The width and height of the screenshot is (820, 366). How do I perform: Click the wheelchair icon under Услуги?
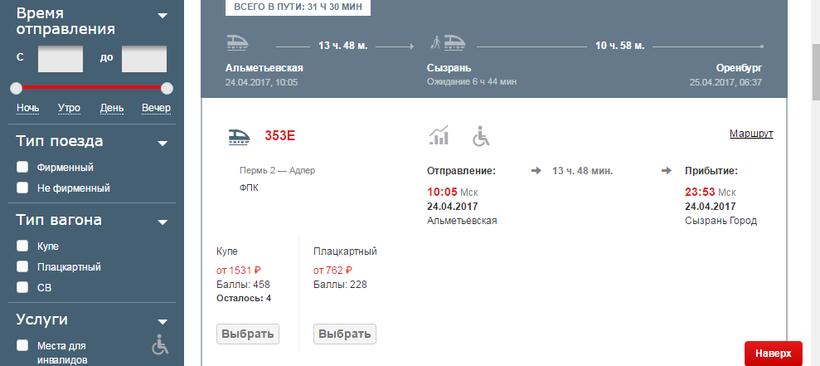(x=160, y=345)
